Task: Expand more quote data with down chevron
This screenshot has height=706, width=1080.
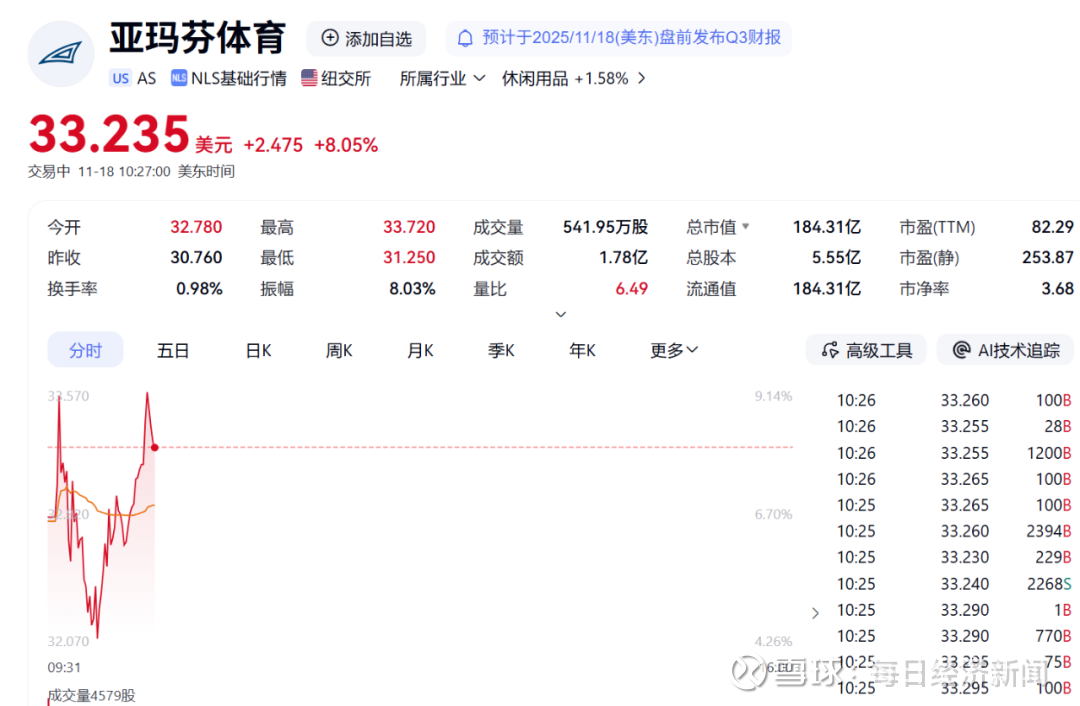Action: point(561,314)
